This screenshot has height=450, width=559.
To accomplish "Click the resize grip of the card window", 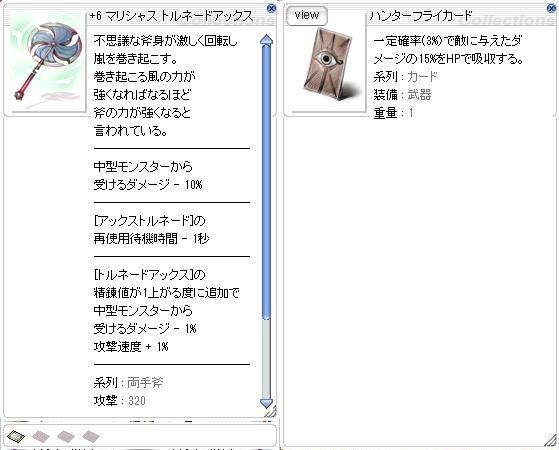I will click(x=550, y=441).
